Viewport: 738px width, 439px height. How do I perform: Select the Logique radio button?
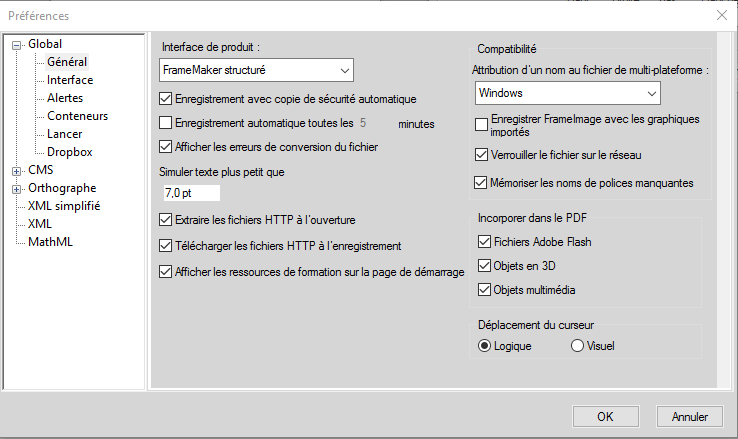[x=485, y=346]
